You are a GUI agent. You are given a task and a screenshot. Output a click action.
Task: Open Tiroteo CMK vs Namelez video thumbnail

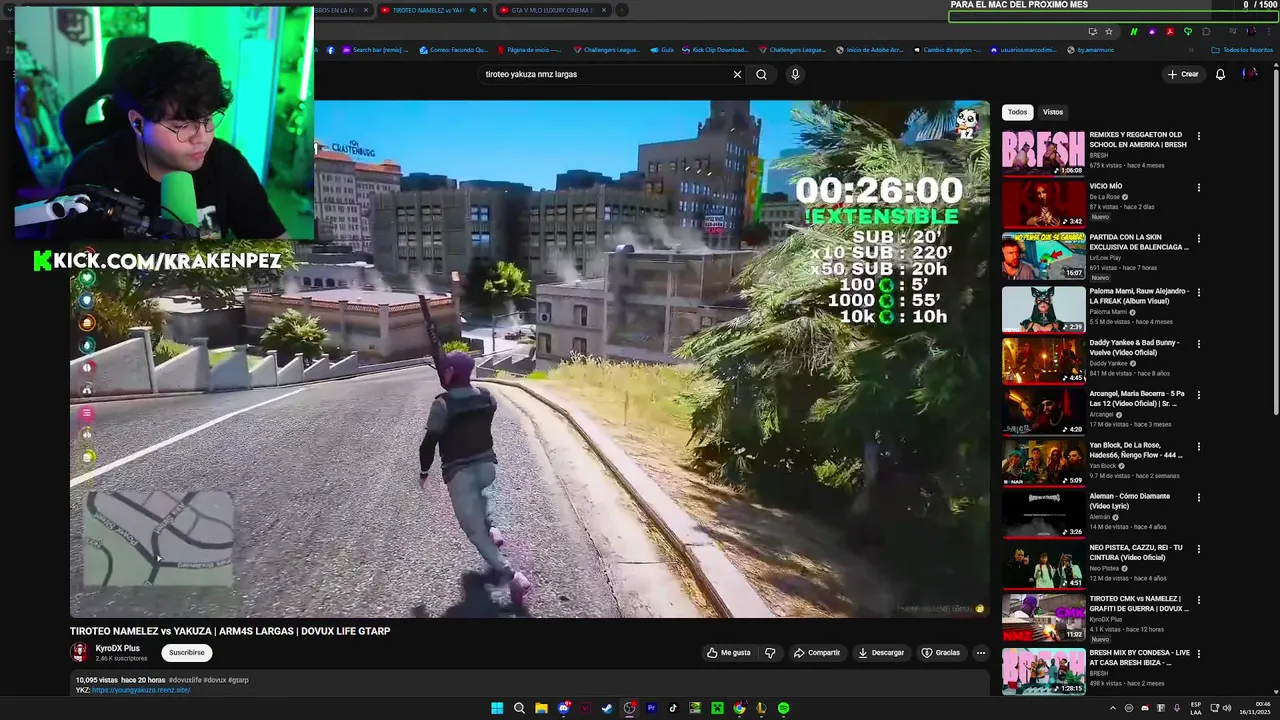coord(1043,617)
